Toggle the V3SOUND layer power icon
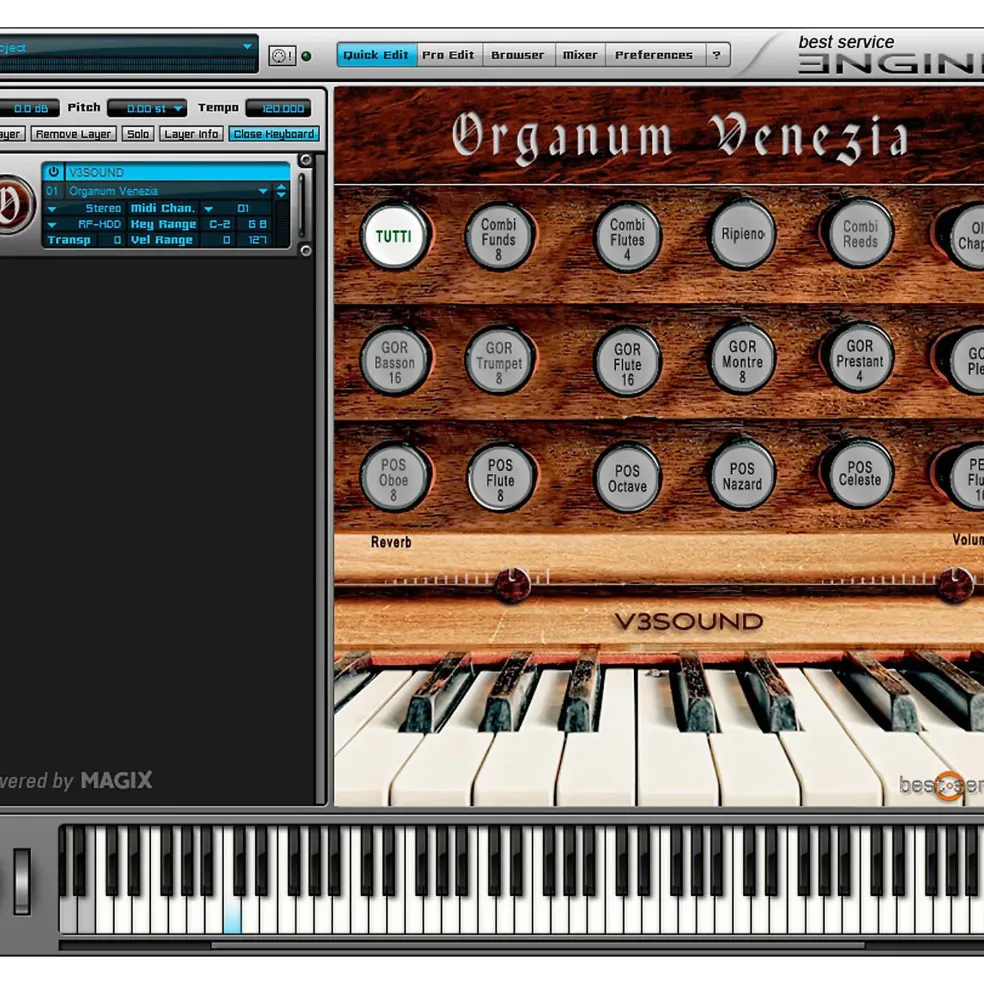Image resolution: width=984 pixels, height=985 pixels. pos(53,171)
